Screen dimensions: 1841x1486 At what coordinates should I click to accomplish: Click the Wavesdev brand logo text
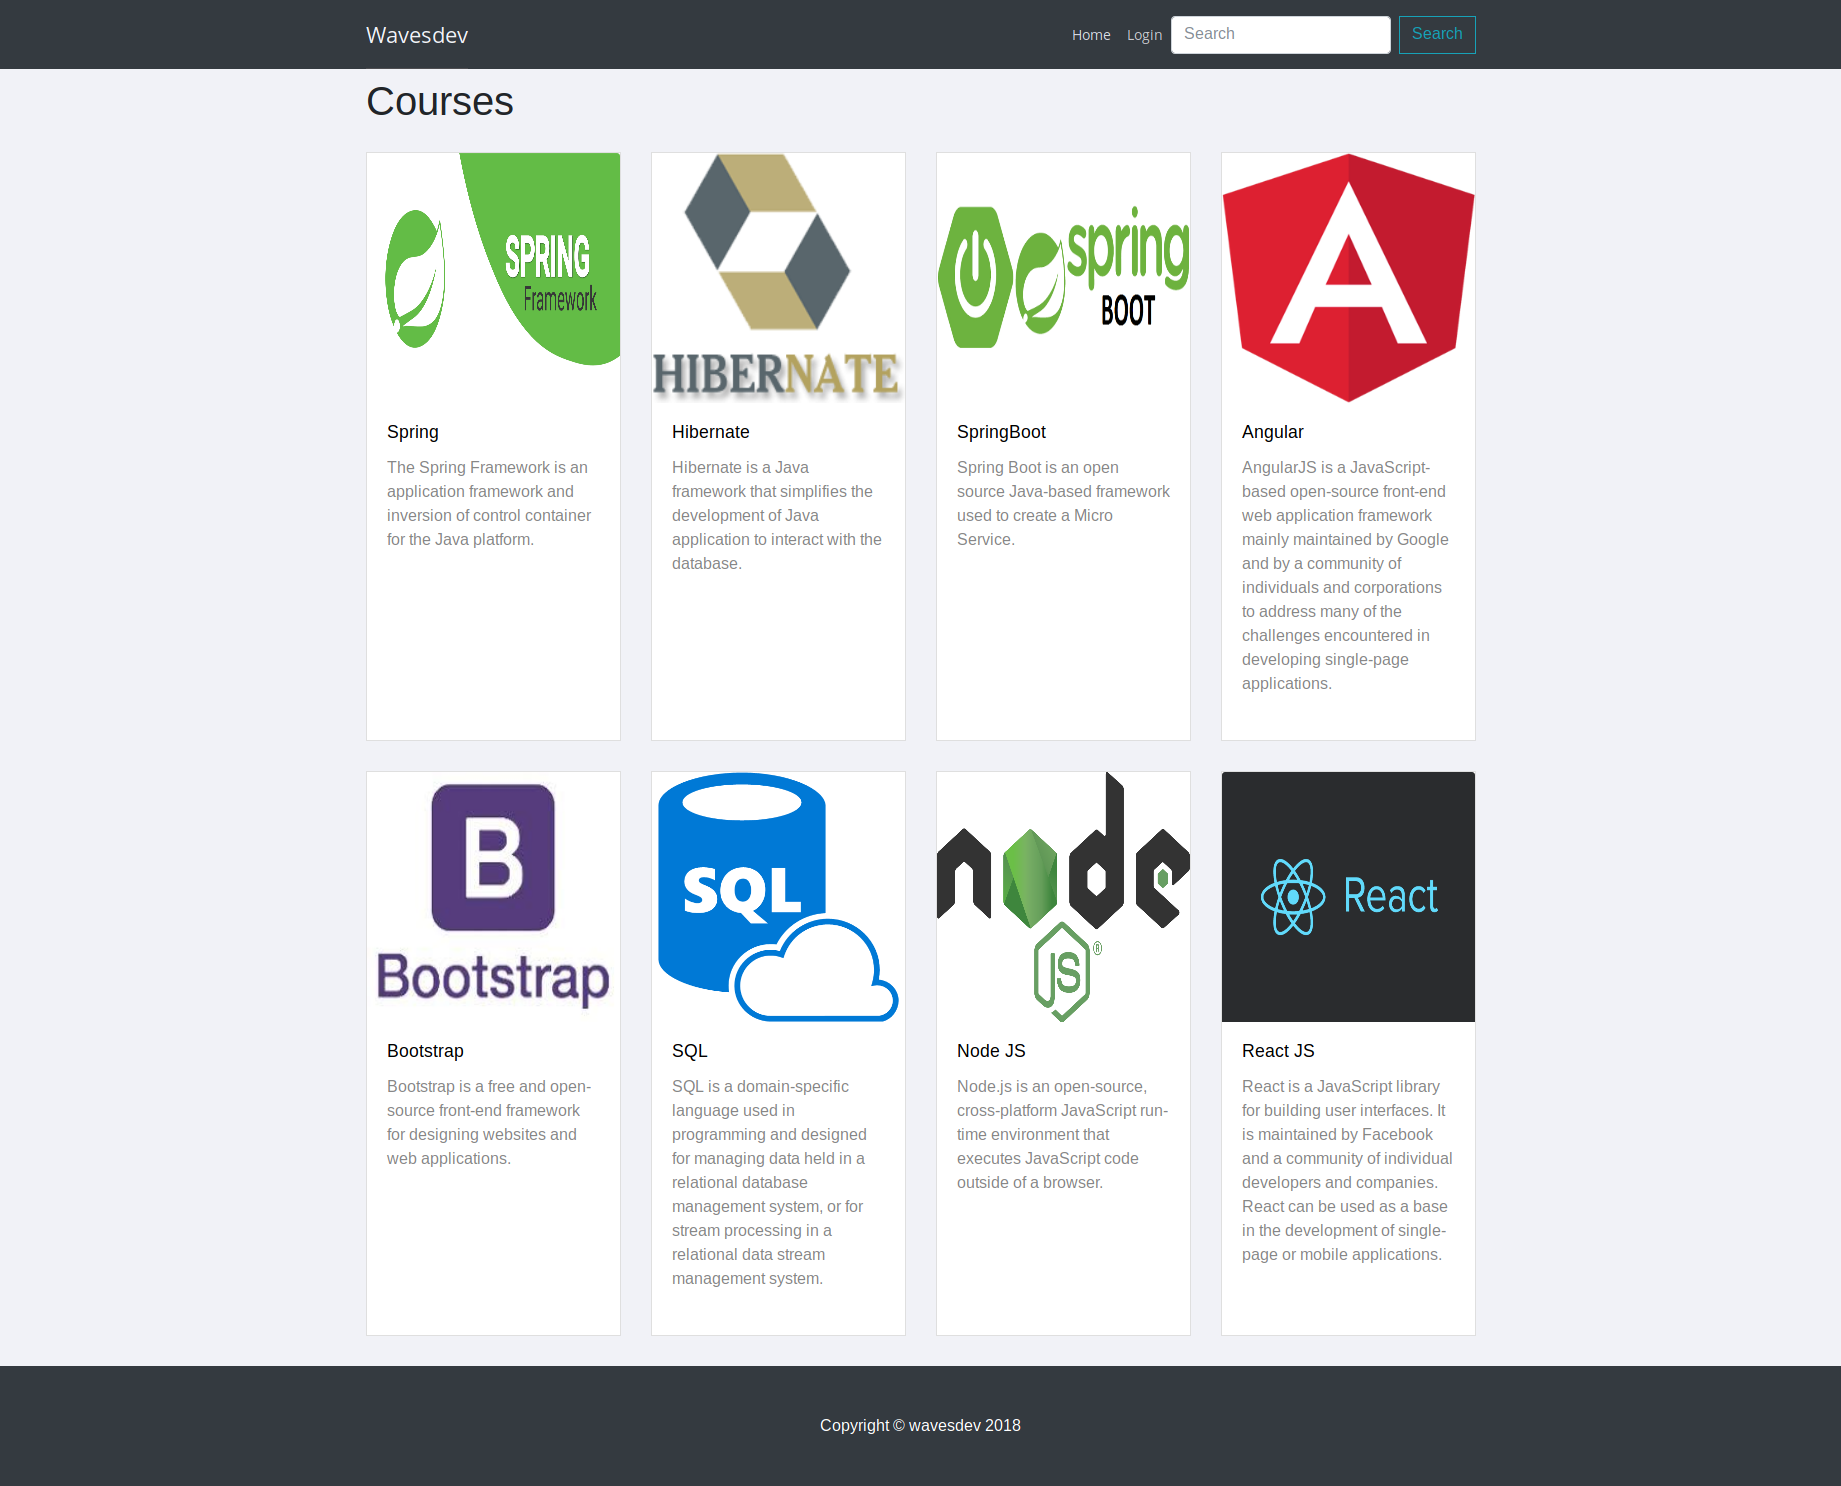click(417, 35)
